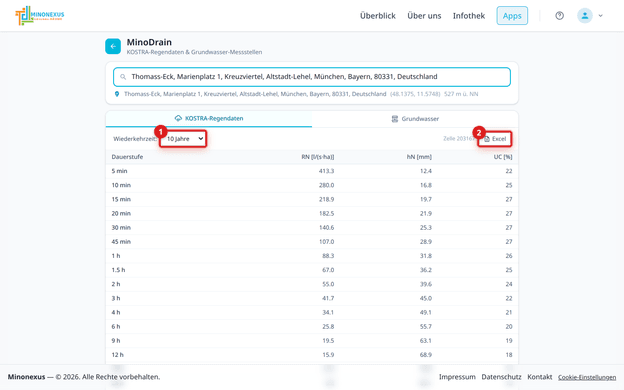Viewport: 624px width, 390px height.
Task: Select the 1 h row label
Action: 116,256
